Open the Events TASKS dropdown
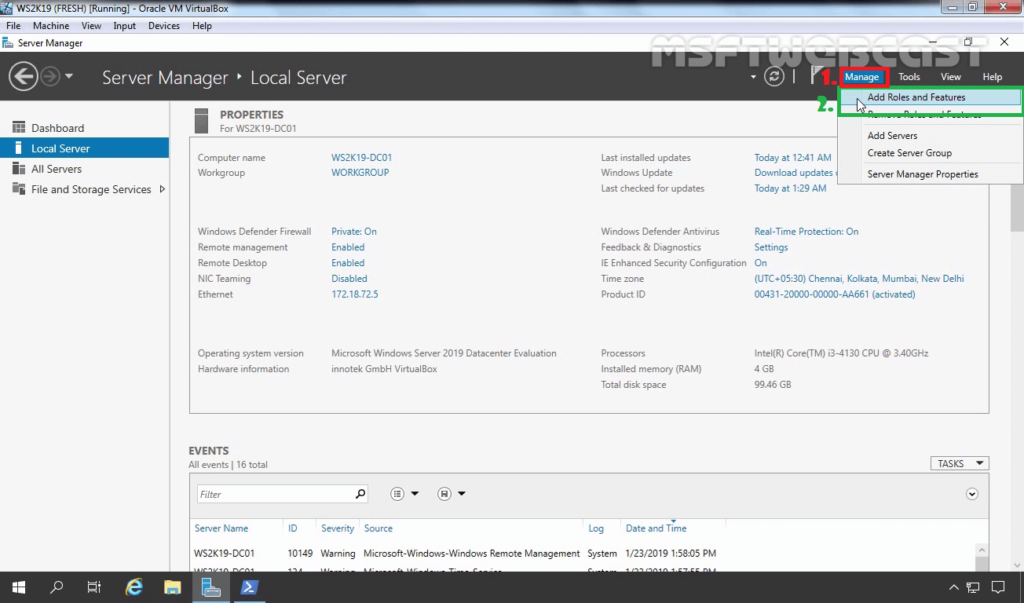 (x=959, y=463)
